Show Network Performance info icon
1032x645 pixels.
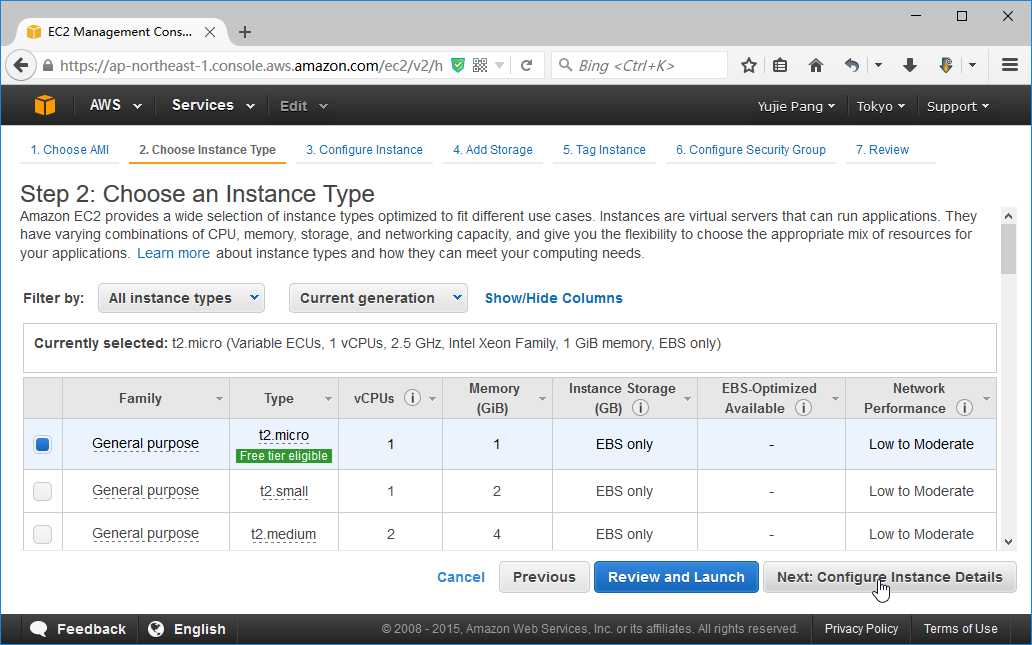click(x=964, y=408)
